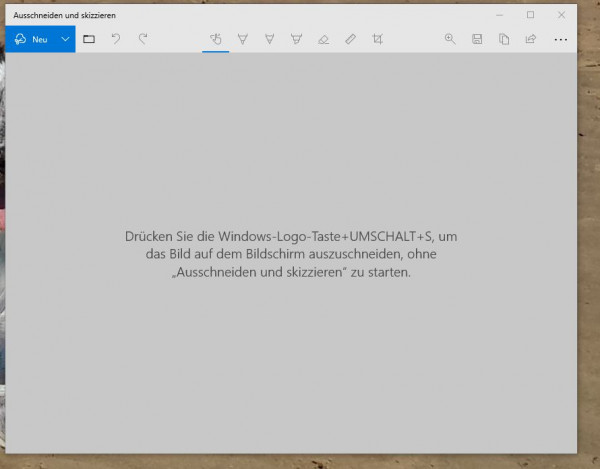Save the snip with the floppy disk icon
This screenshot has width=600, height=469.
point(477,39)
